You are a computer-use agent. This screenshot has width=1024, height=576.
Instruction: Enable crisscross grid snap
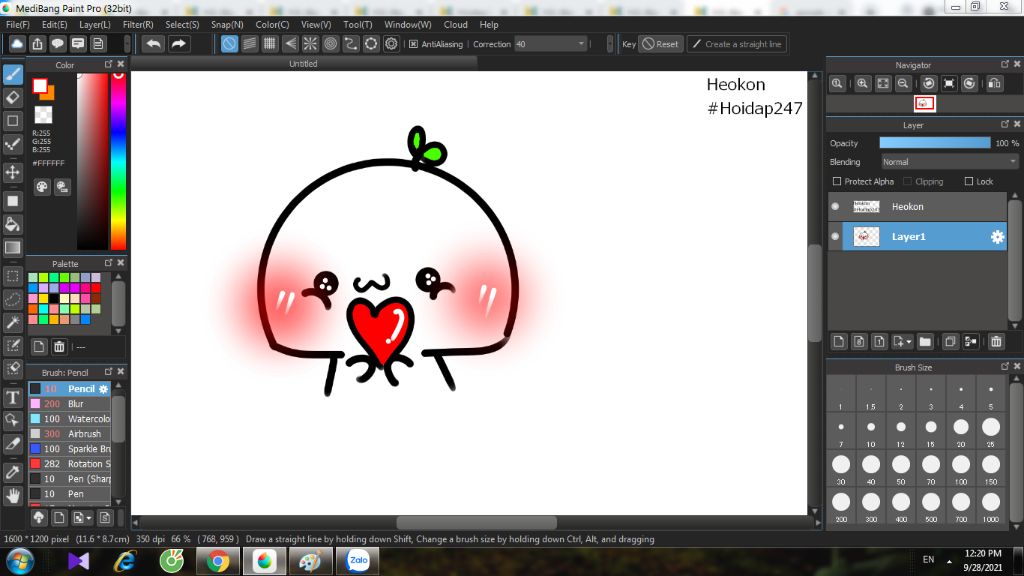(270, 44)
